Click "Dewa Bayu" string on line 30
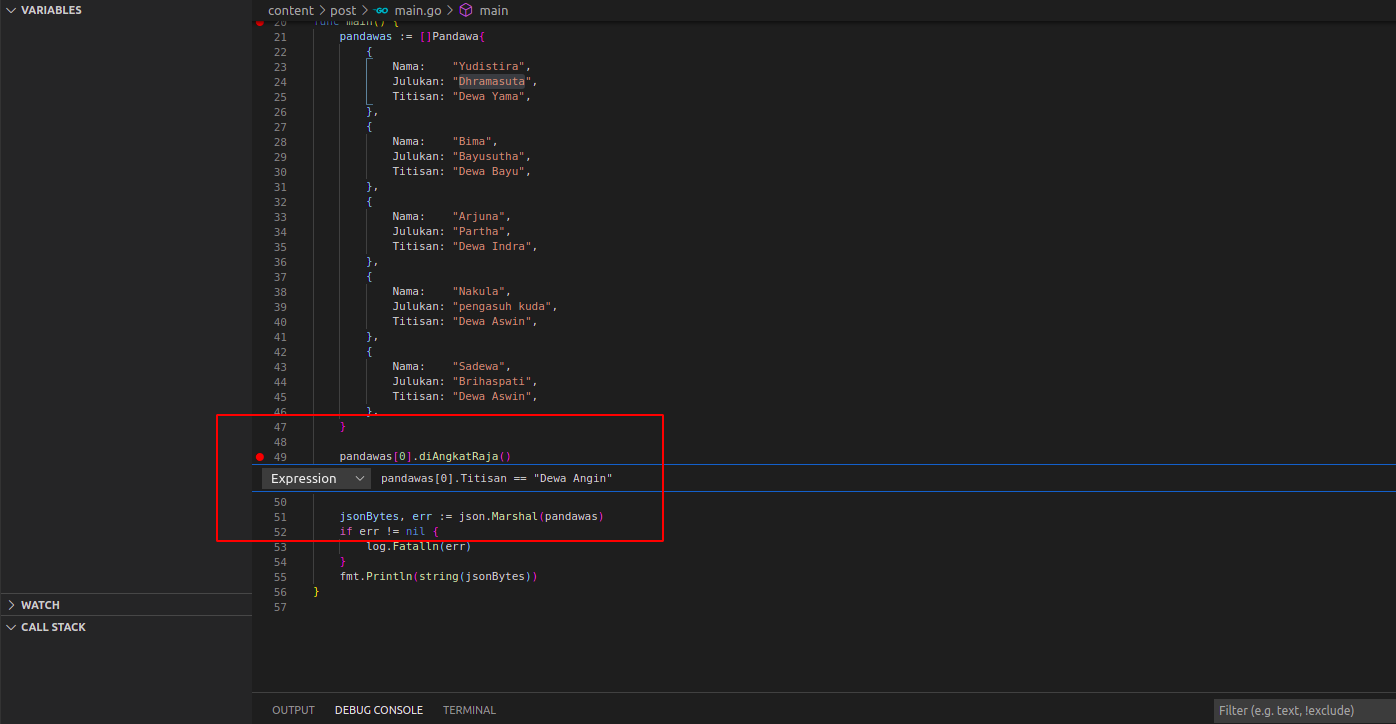Image resolution: width=1396 pixels, height=724 pixels. pos(489,171)
